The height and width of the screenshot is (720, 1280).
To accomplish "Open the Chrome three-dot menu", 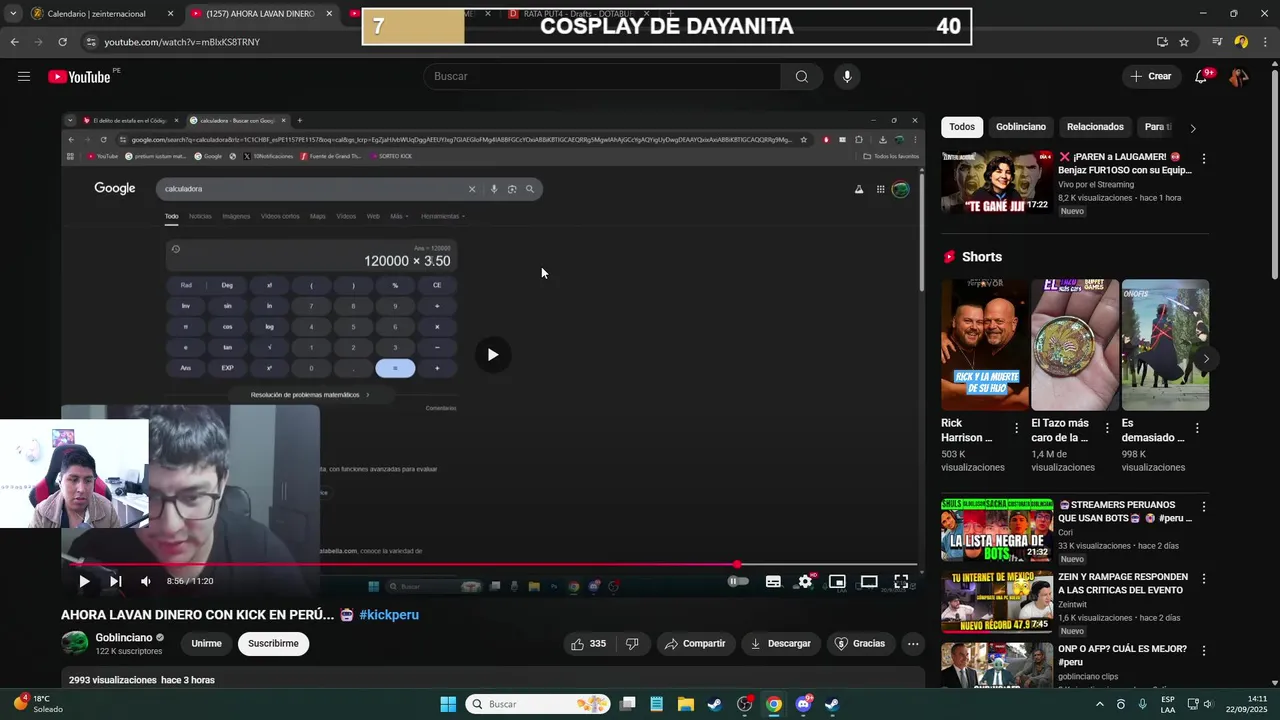I will click(x=1266, y=42).
